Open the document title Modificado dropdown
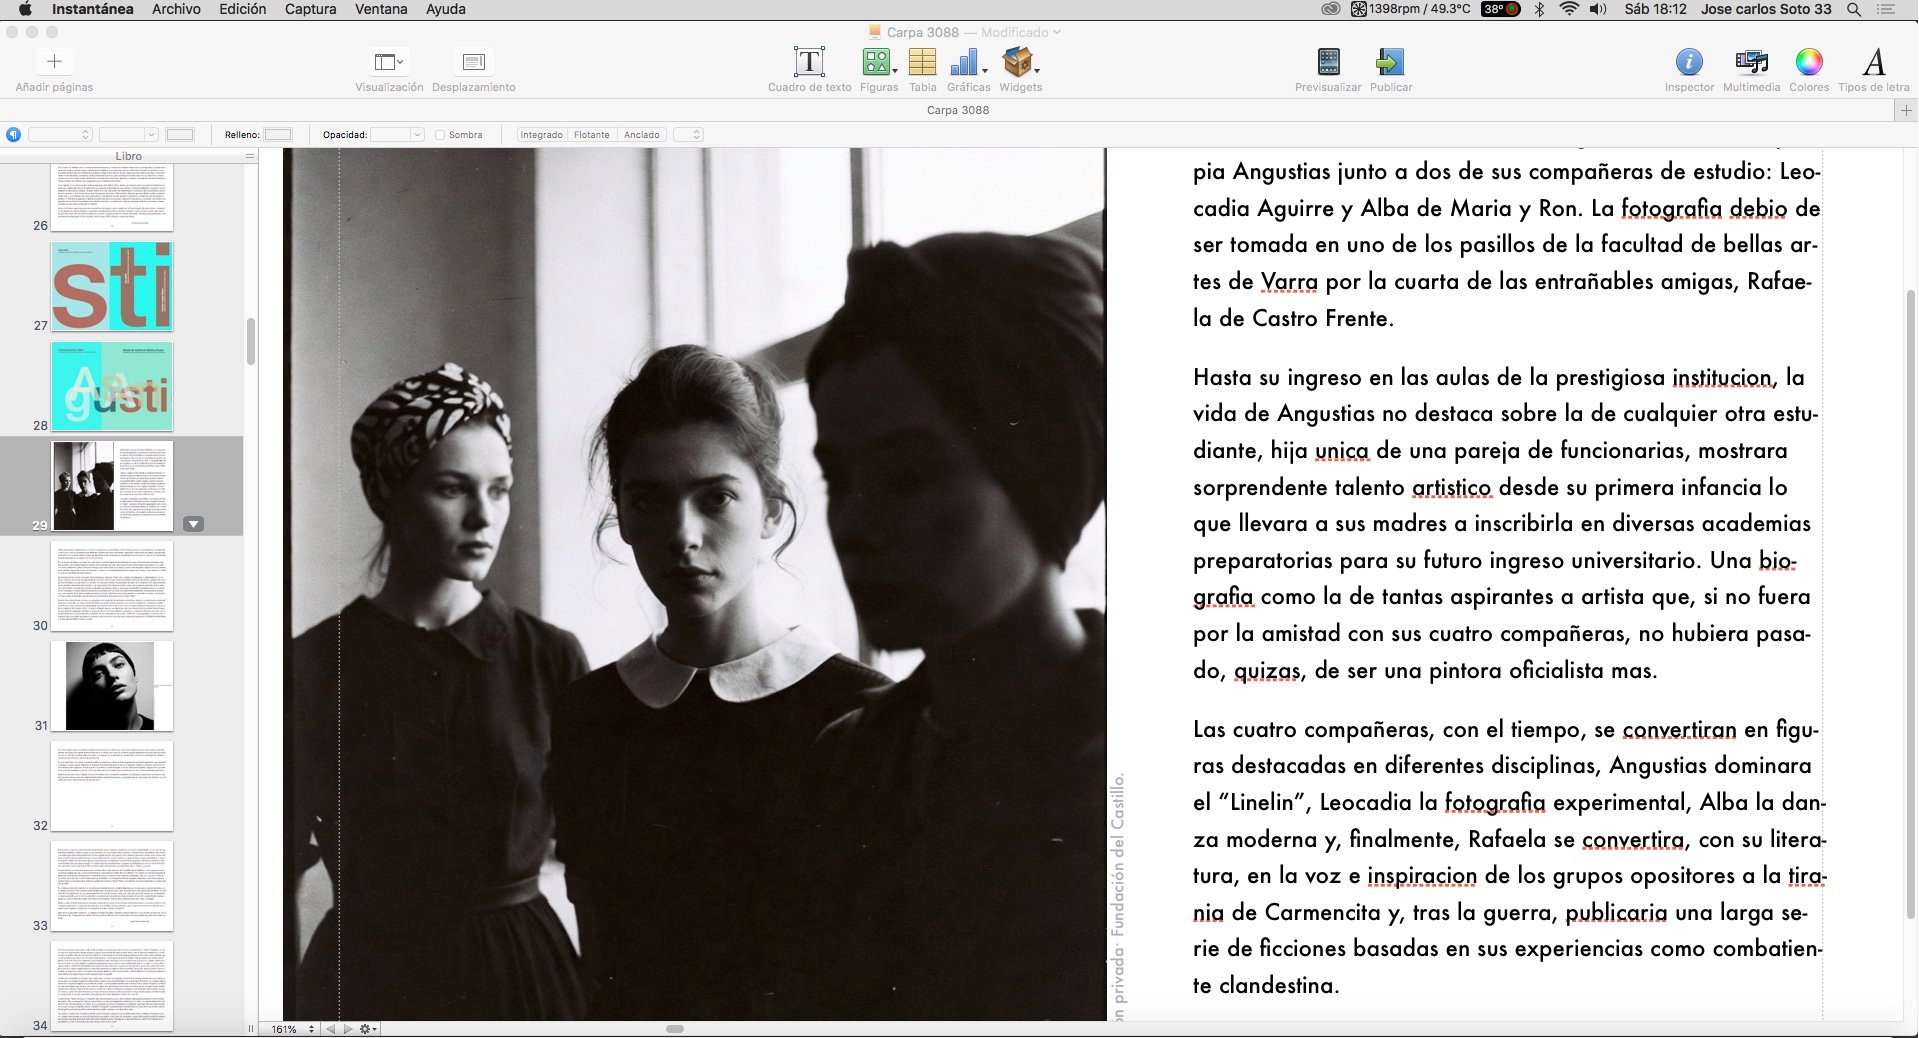 click(1021, 32)
